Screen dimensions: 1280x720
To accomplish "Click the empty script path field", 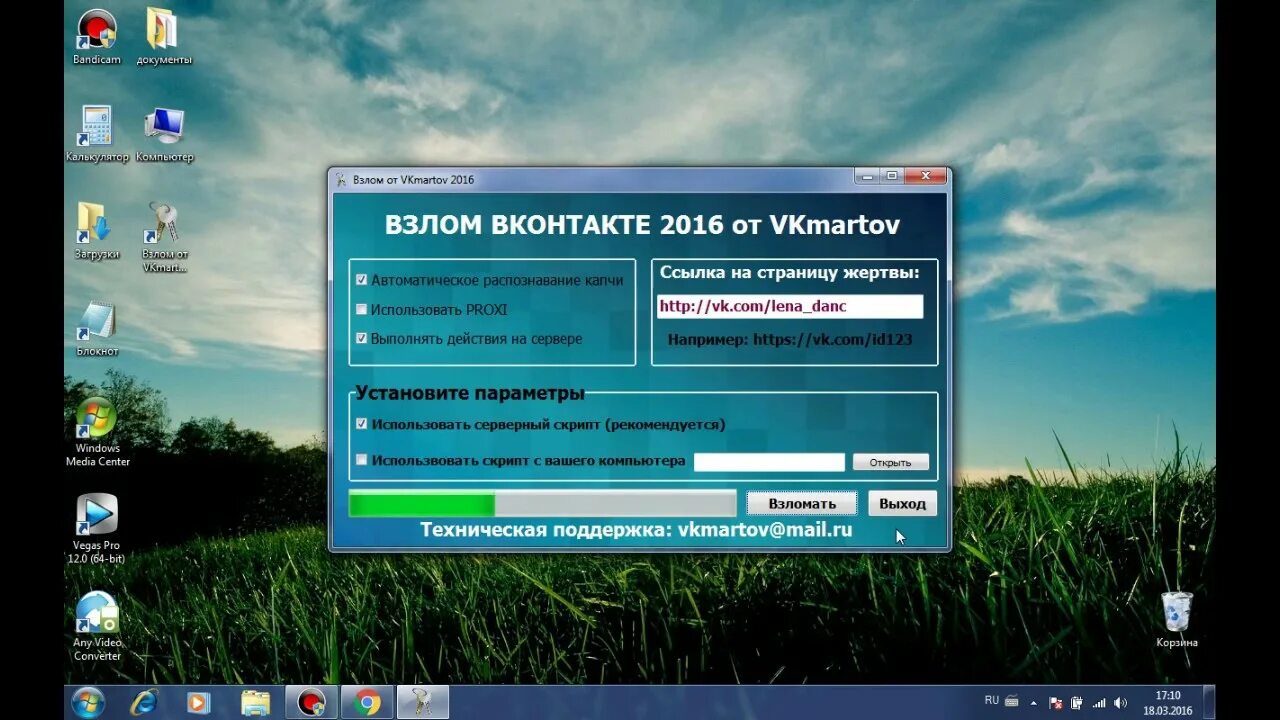I will point(769,462).
